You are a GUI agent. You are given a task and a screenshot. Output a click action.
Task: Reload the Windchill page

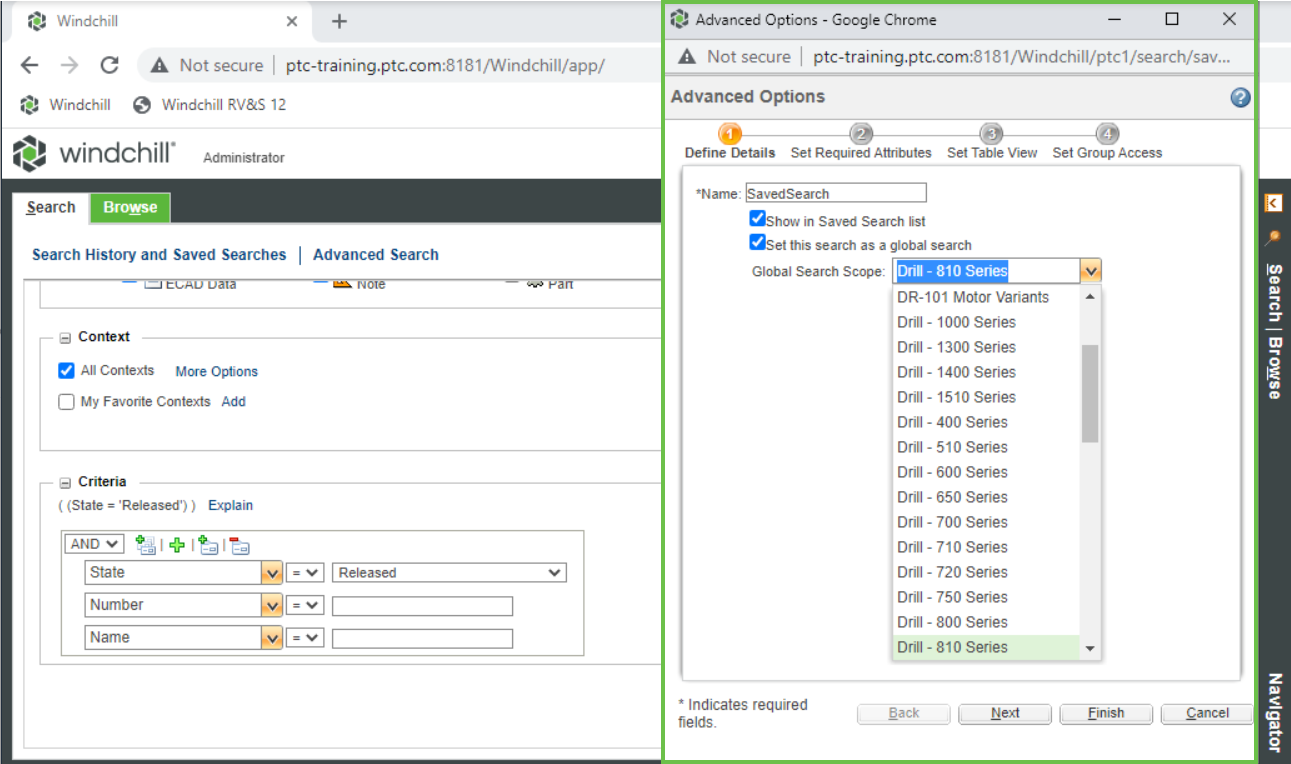click(x=109, y=65)
